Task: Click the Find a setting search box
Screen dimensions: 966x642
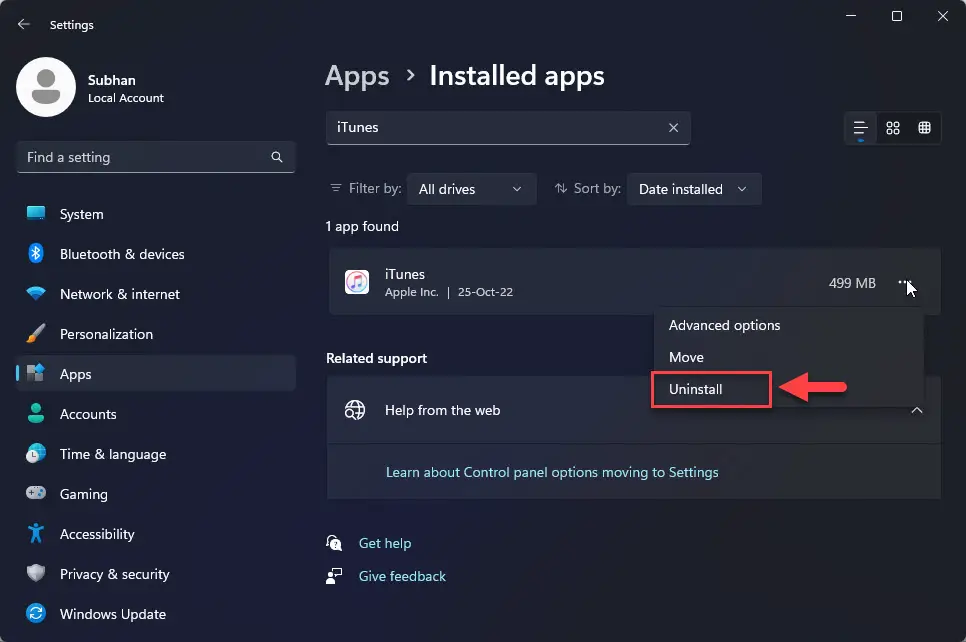Action: tap(145, 157)
